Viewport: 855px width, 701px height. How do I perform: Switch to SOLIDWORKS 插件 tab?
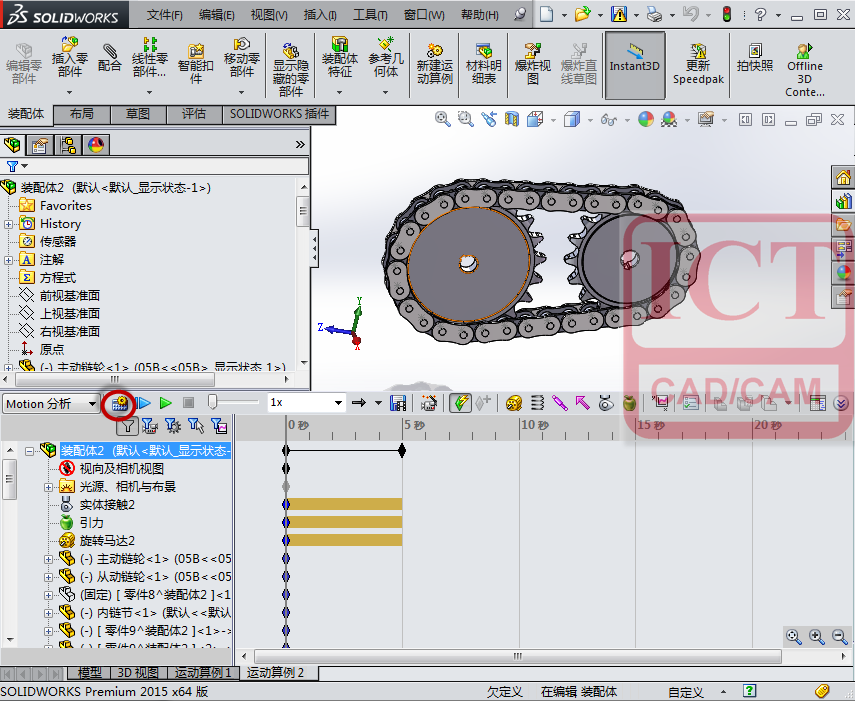(x=279, y=114)
